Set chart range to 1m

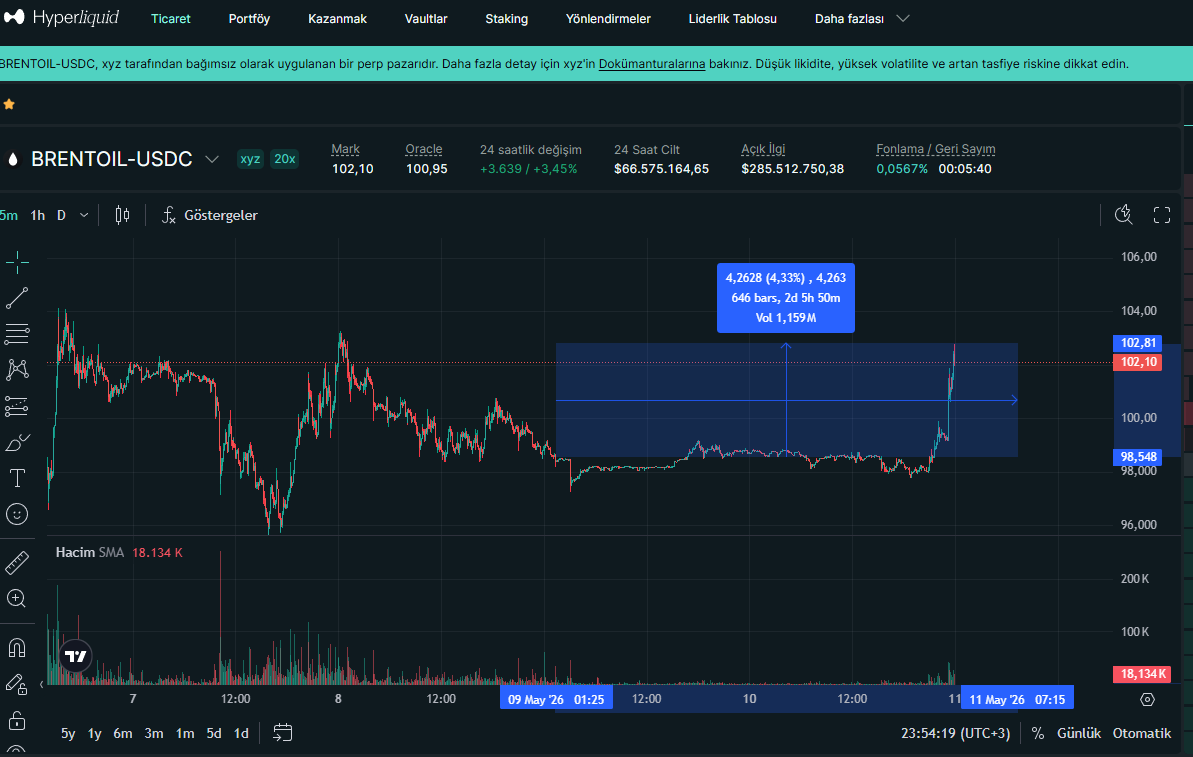[x=185, y=733]
